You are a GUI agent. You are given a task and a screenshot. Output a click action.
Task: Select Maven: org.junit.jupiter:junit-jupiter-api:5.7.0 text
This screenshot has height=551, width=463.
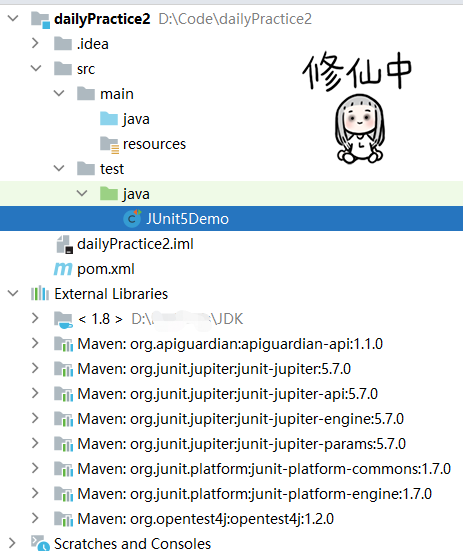(228, 394)
